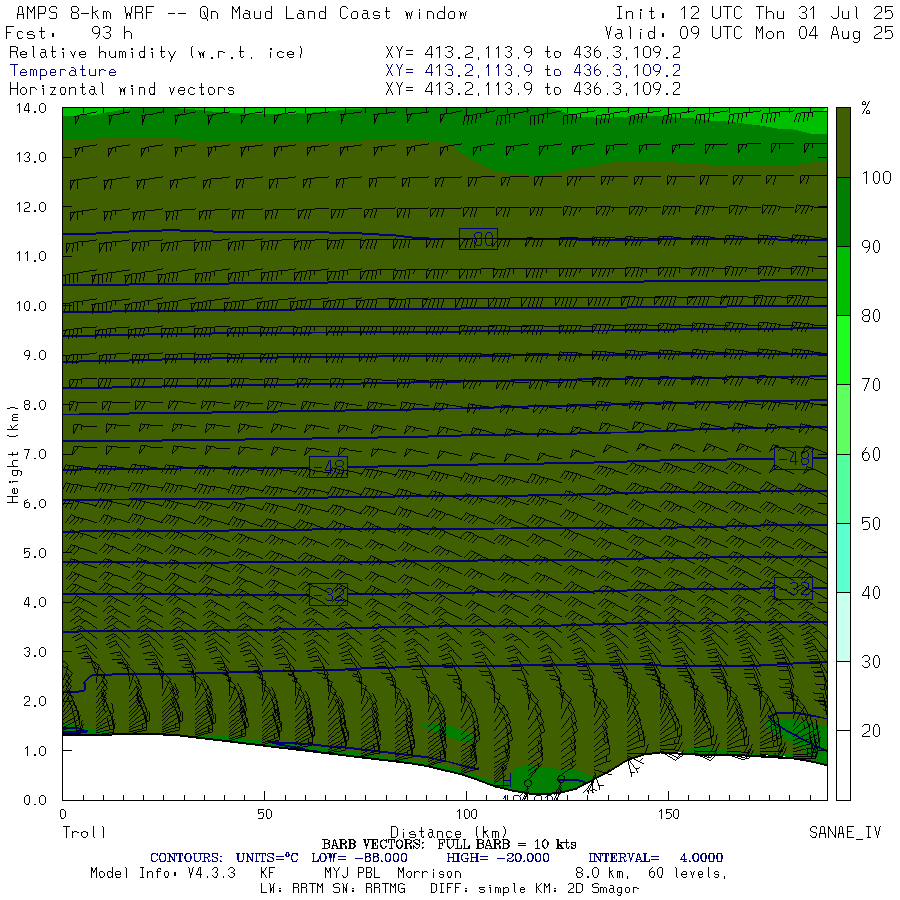Click the "INTERVAL= 4.0000" contour value
Screen dimensions: 900x900
pos(655,858)
